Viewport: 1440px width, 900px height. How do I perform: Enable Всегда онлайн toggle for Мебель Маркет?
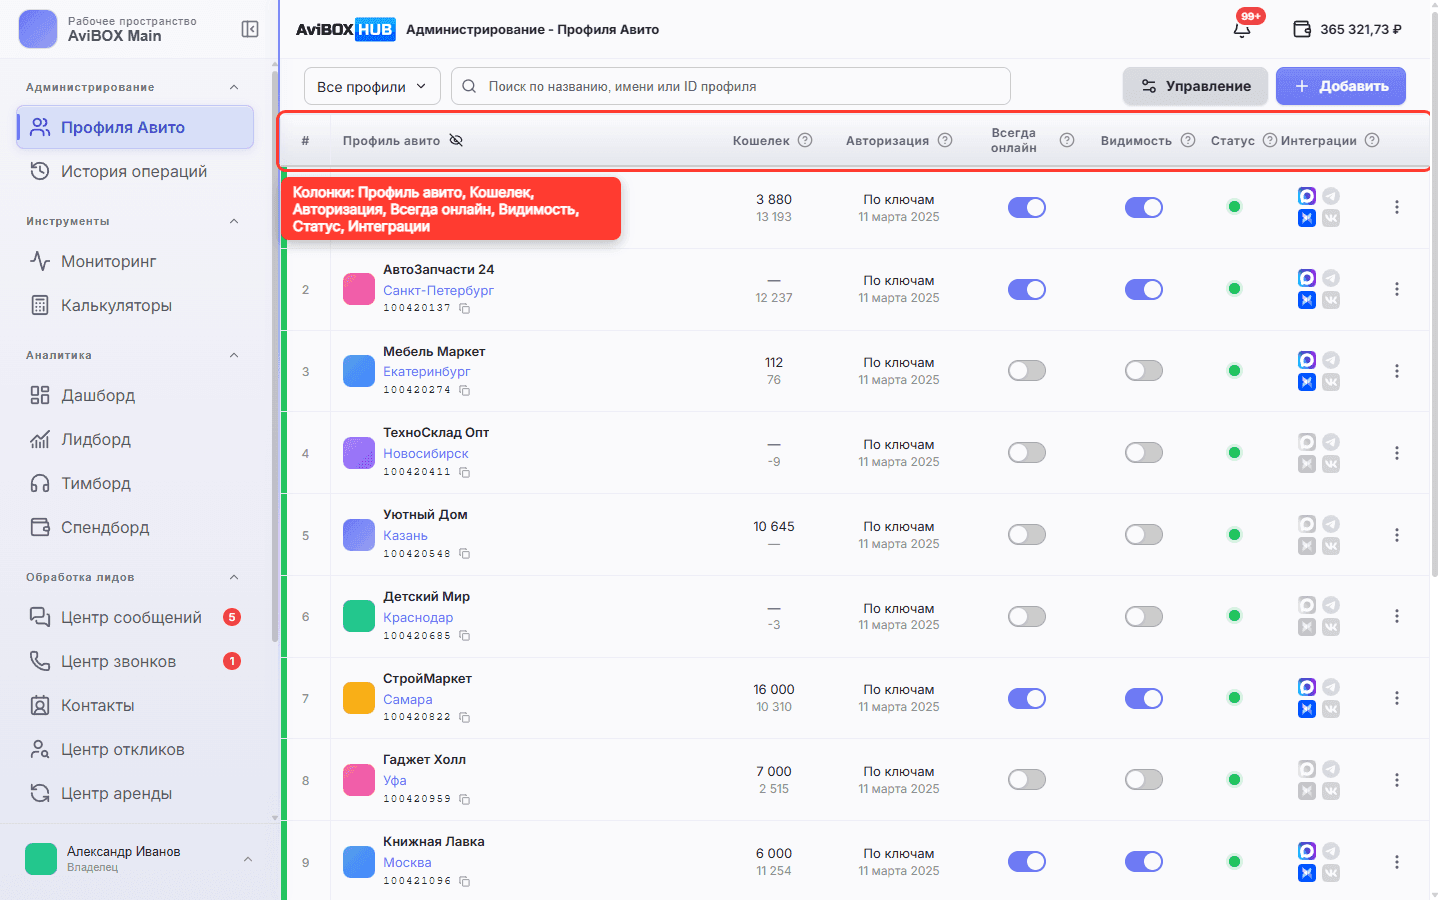pos(1027,371)
